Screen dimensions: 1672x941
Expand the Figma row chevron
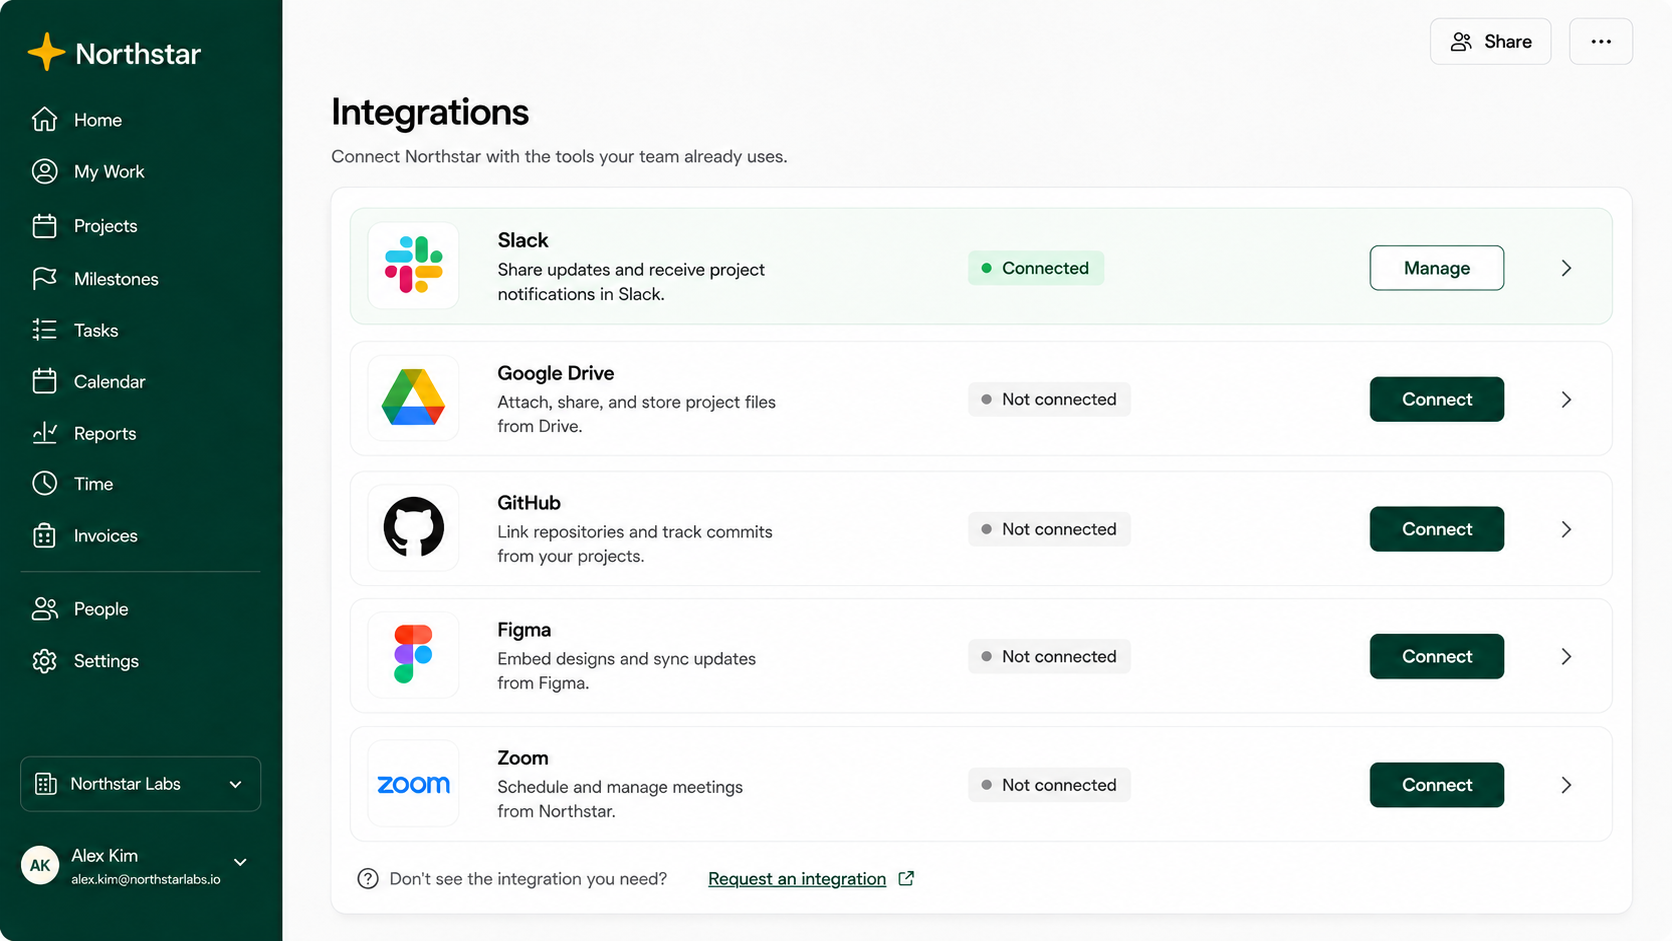(x=1566, y=656)
